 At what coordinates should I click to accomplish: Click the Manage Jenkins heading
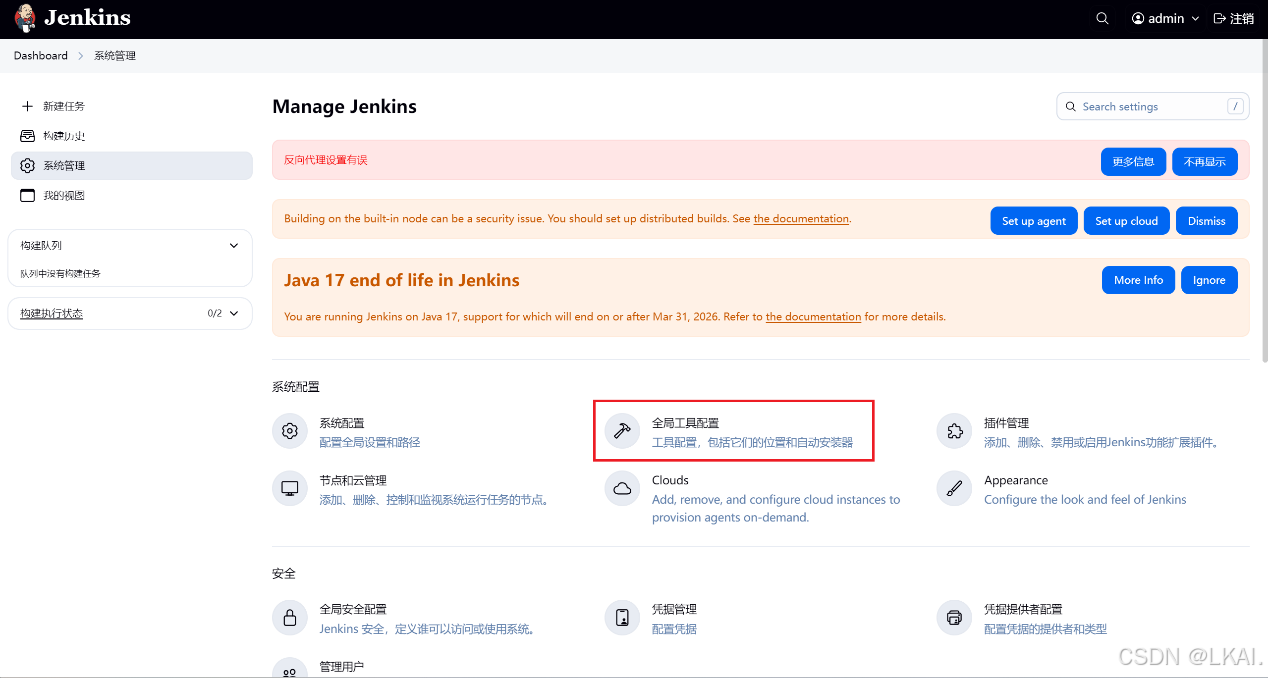click(x=344, y=107)
